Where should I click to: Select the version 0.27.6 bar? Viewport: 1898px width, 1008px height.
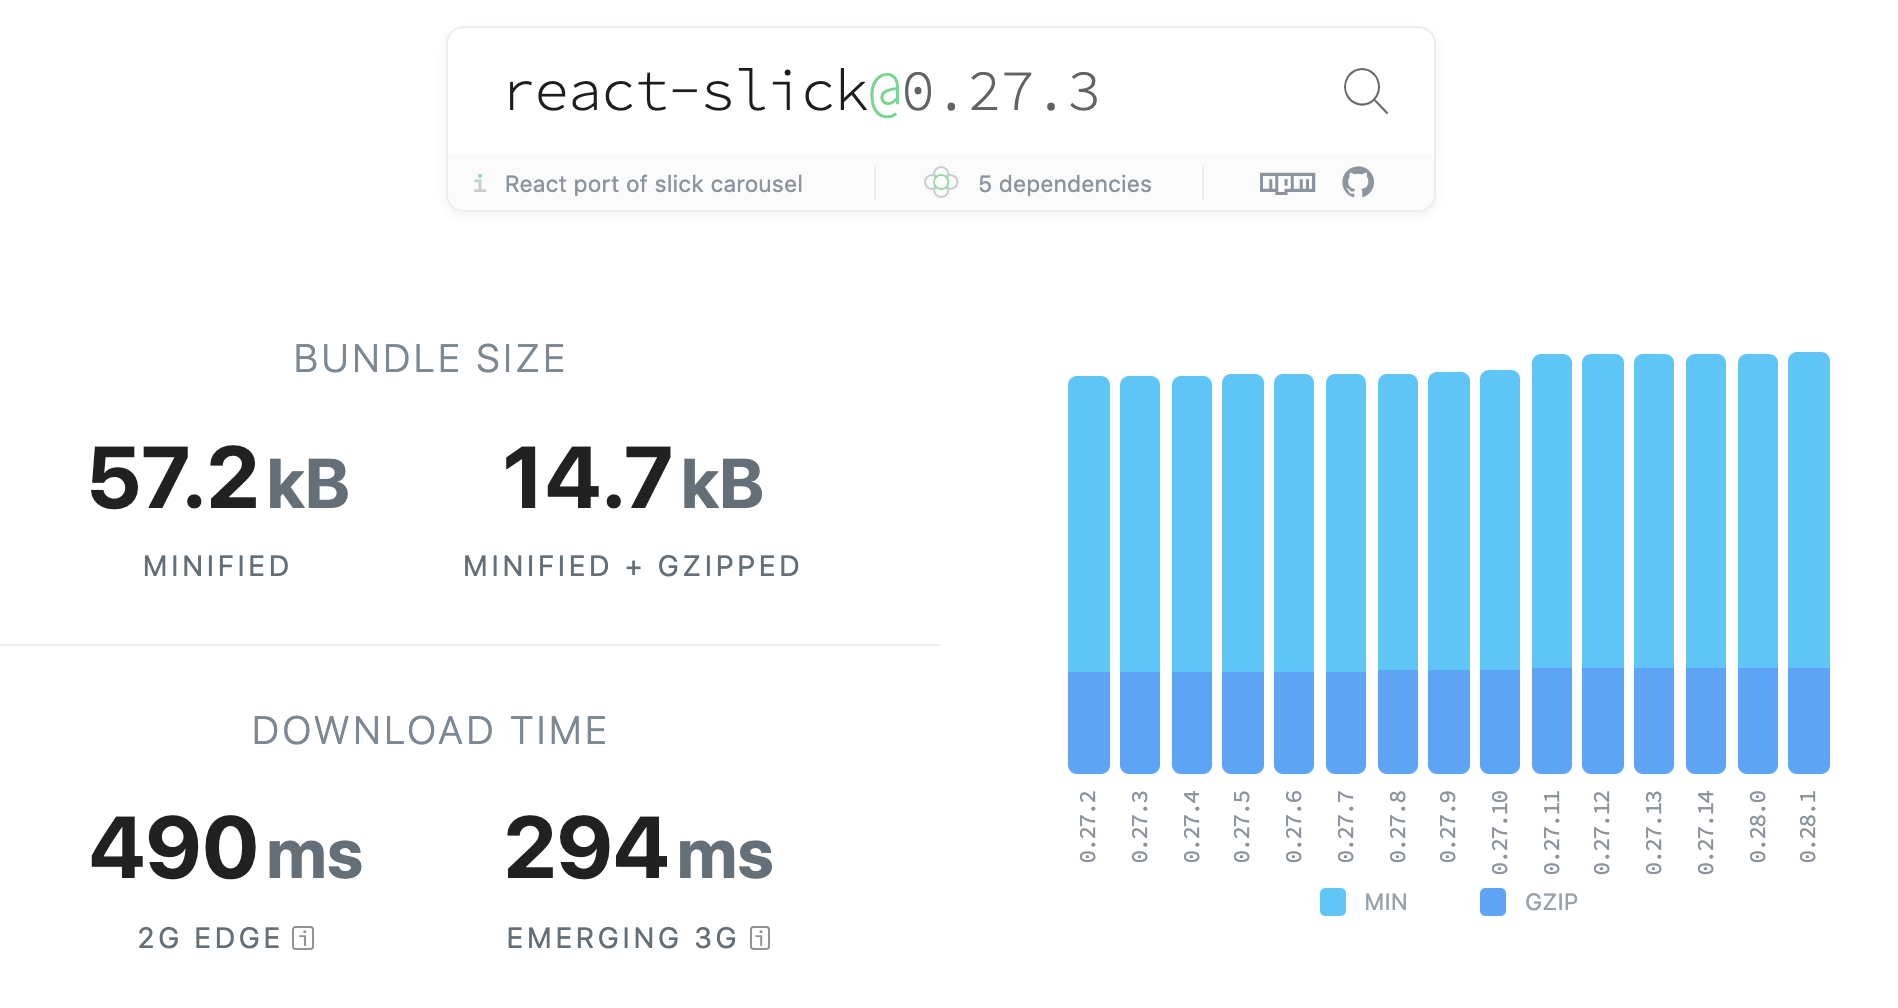(x=1294, y=574)
